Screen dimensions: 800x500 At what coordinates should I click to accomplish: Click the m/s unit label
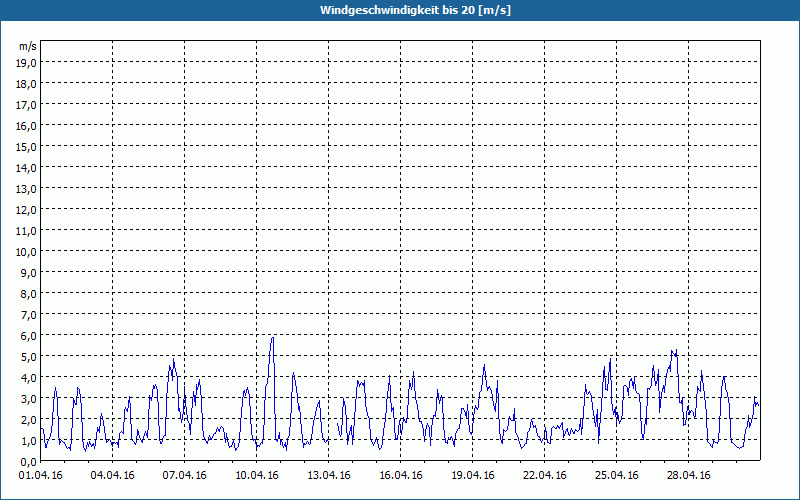[28, 46]
